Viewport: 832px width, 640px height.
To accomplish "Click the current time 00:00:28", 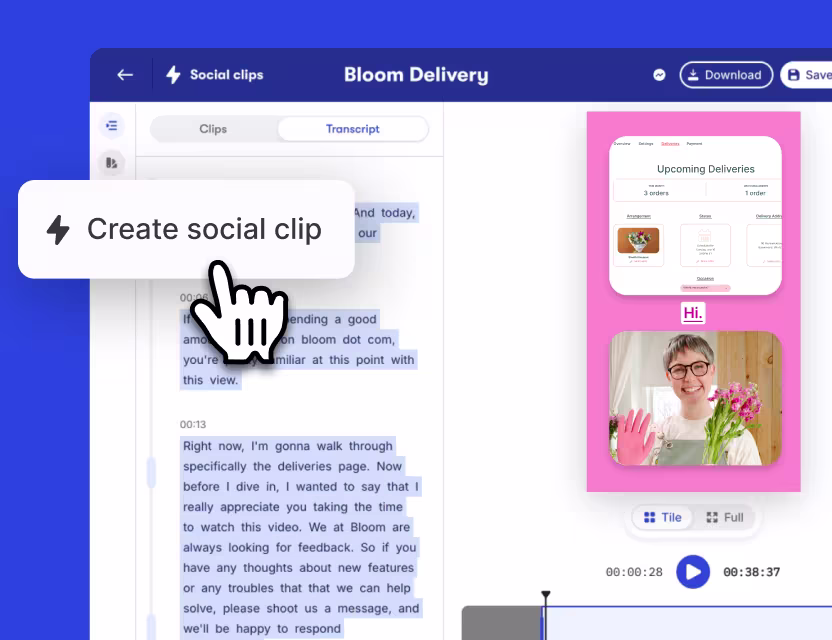I will pyautogui.click(x=634, y=572).
